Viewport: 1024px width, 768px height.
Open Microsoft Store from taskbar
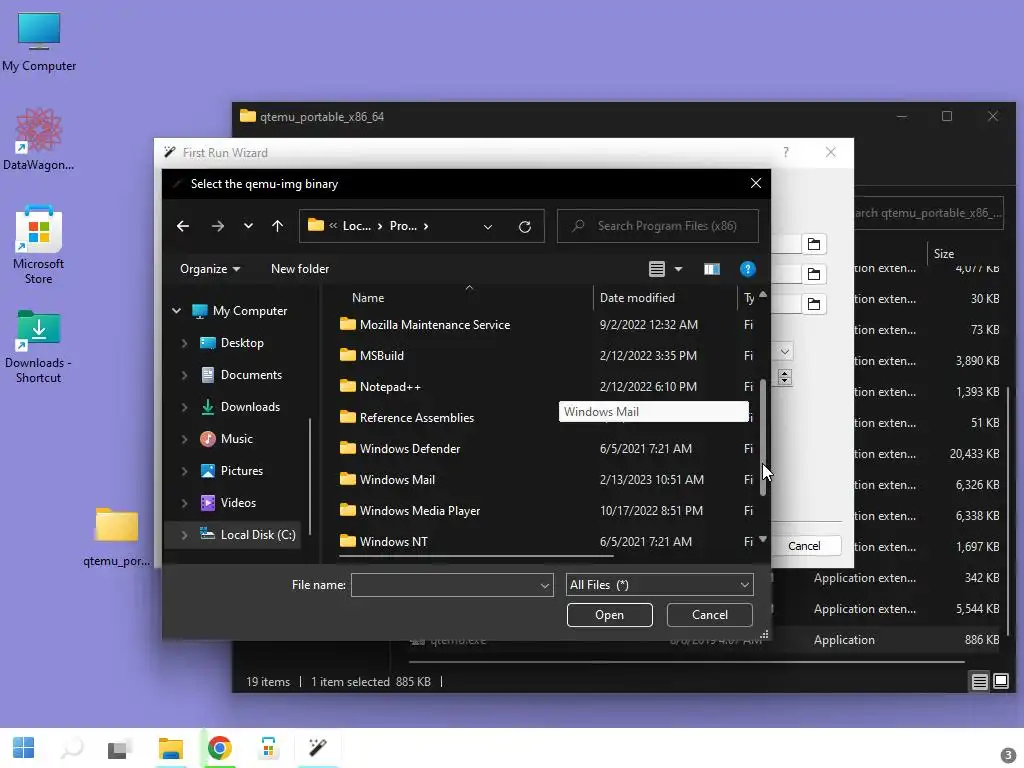click(x=268, y=748)
